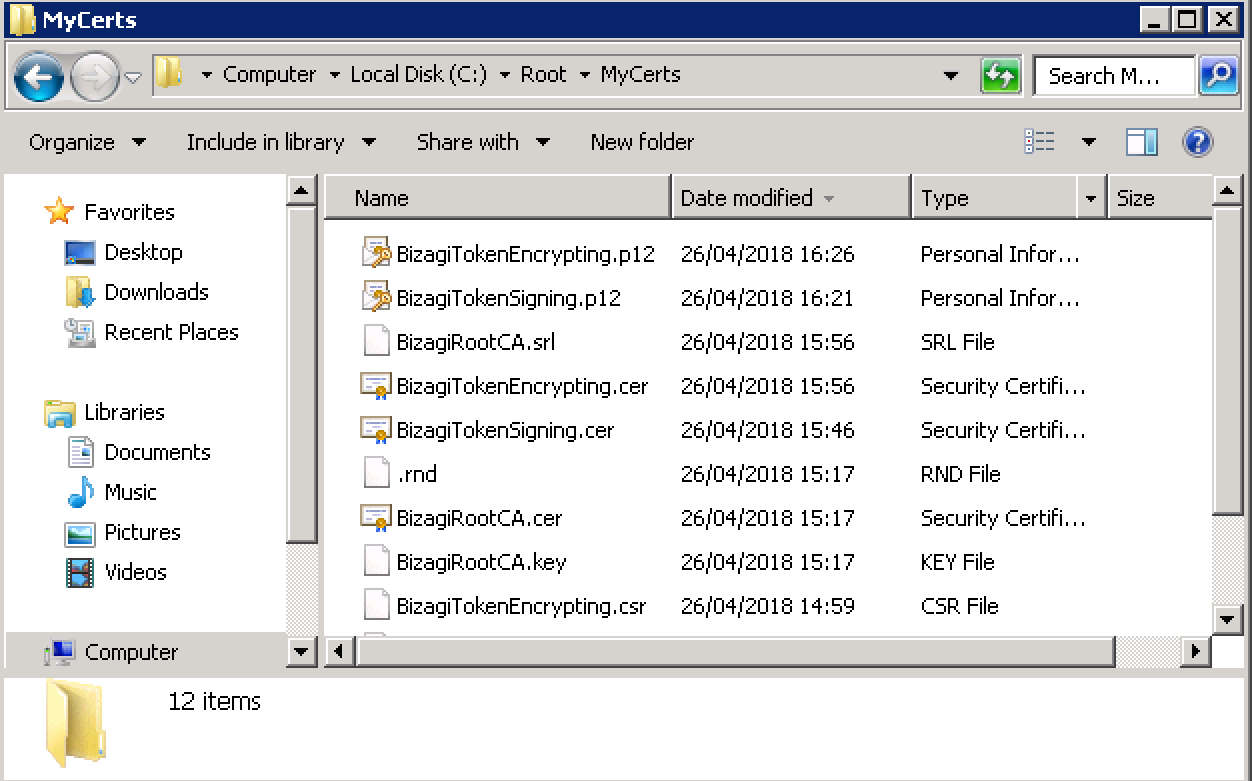Open address bar previous locations dropdown

point(952,76)
